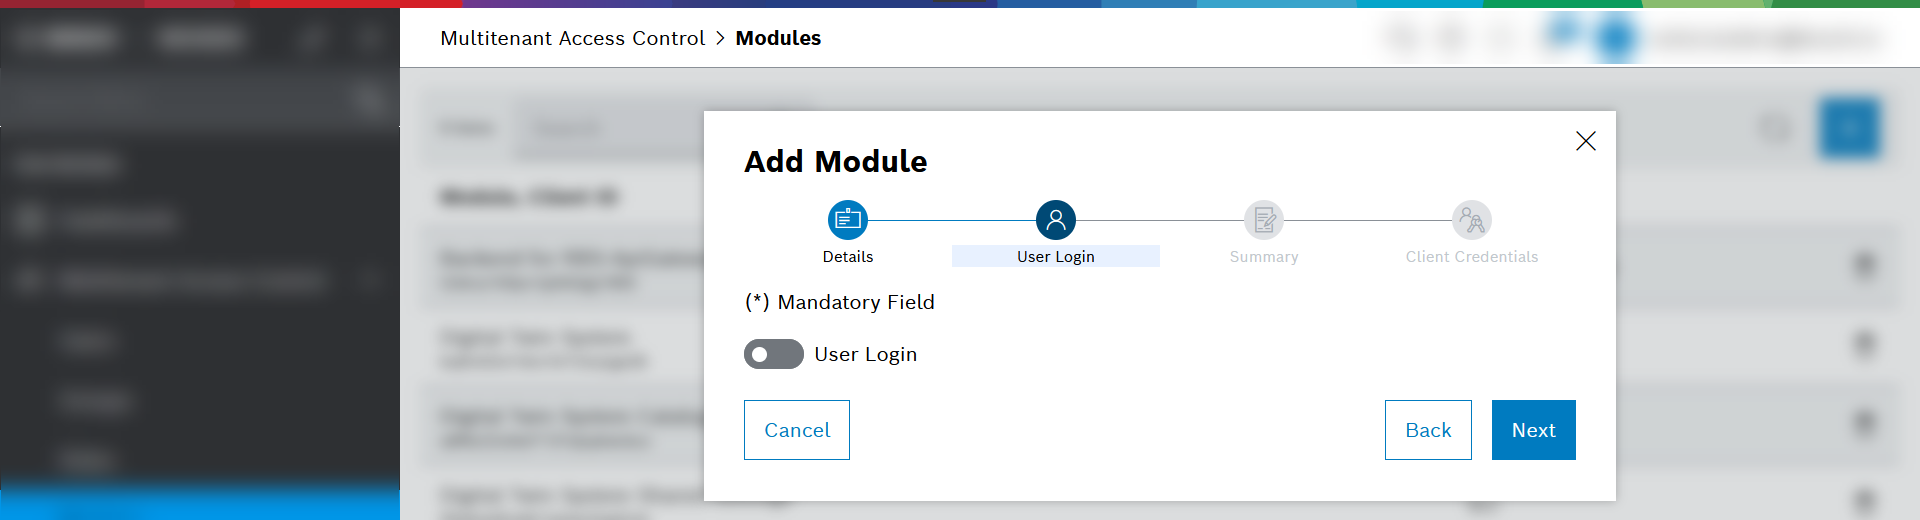This screenshot has width=1920, height=520.
Task: Go back with the Back button
Action: pyautogui.click(x=1428, y=430)
